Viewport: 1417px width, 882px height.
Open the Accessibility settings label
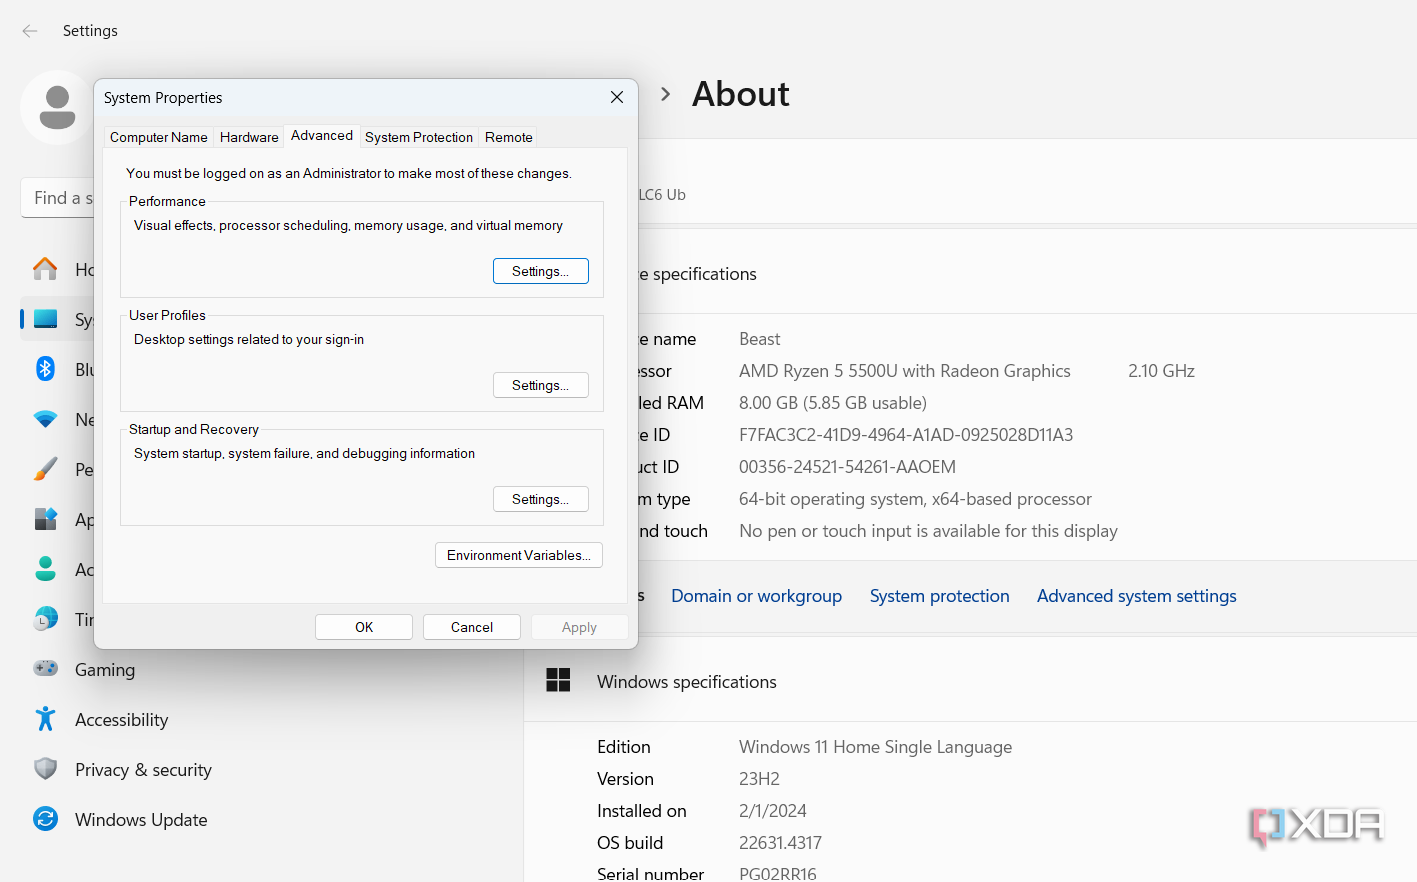pyautogui.click(x=121, y=720)
